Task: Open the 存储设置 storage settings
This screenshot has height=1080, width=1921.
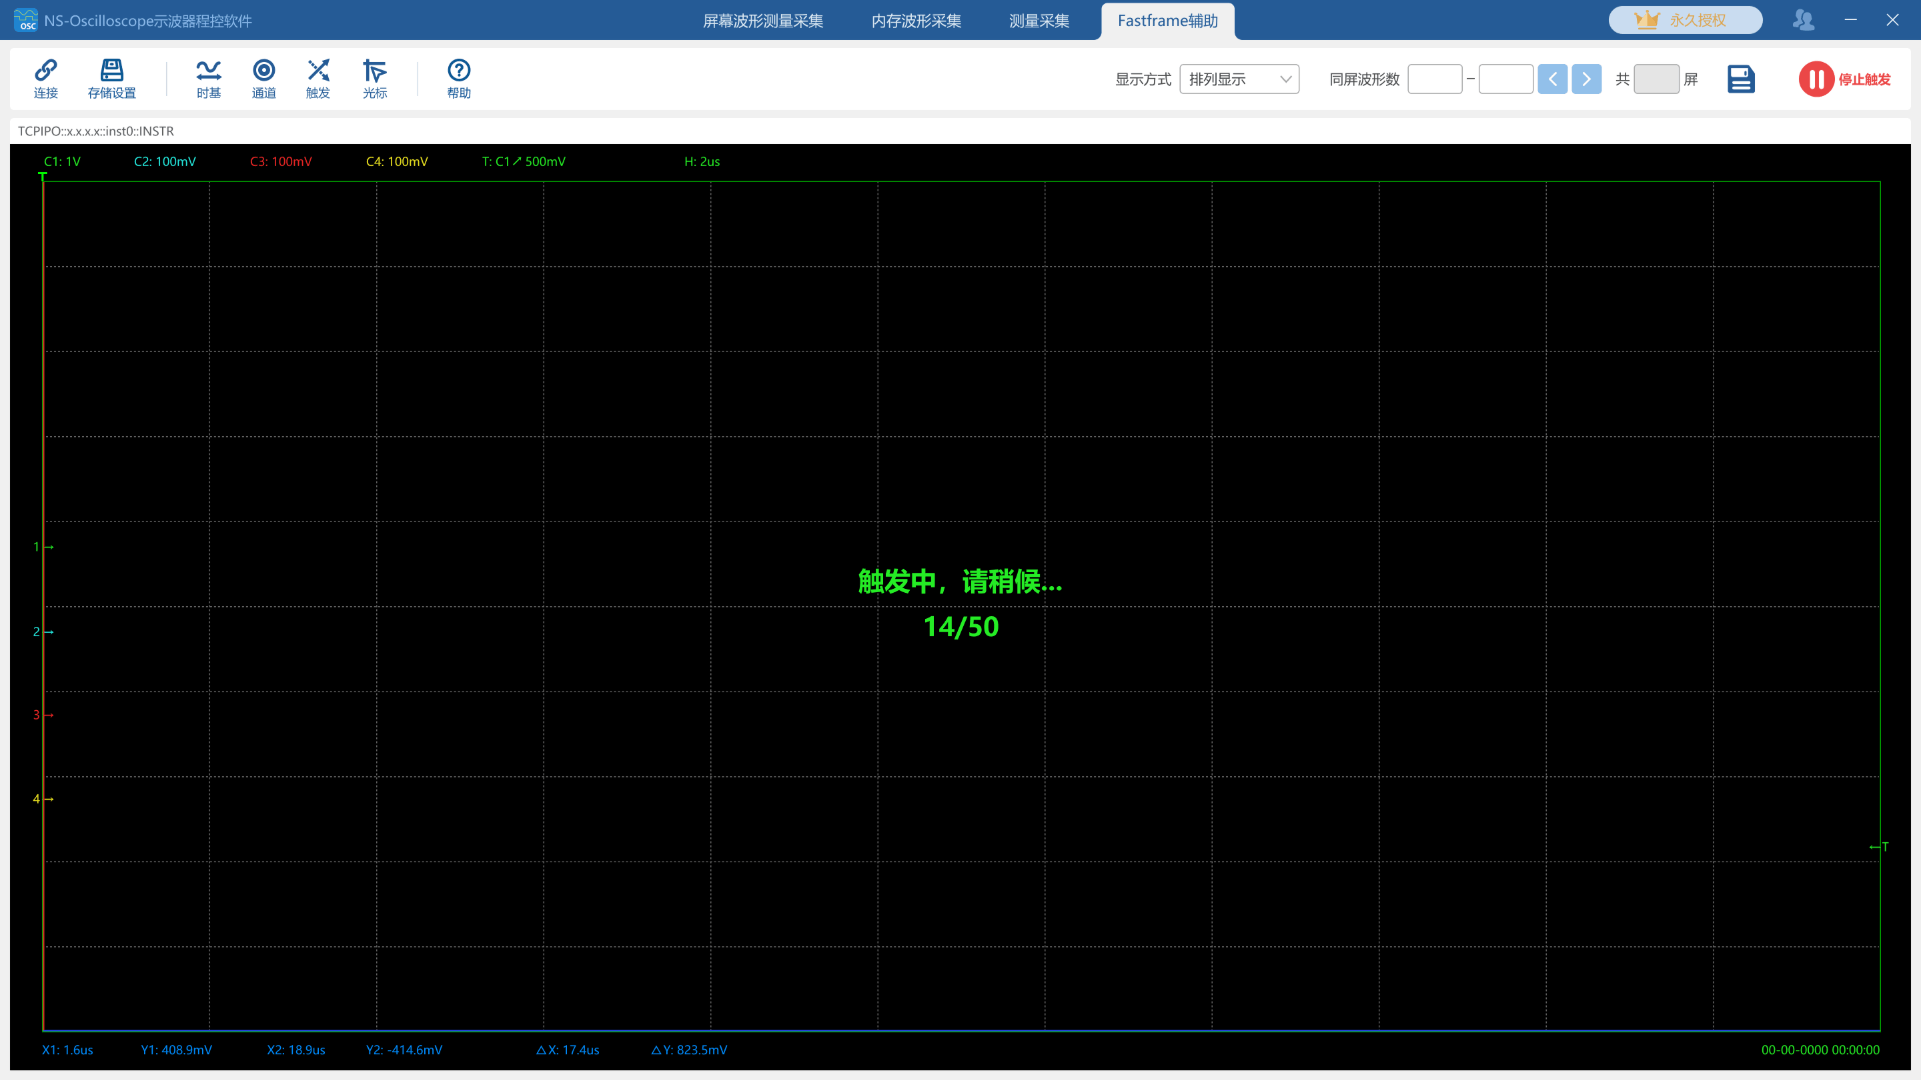Action: [111, 78]
